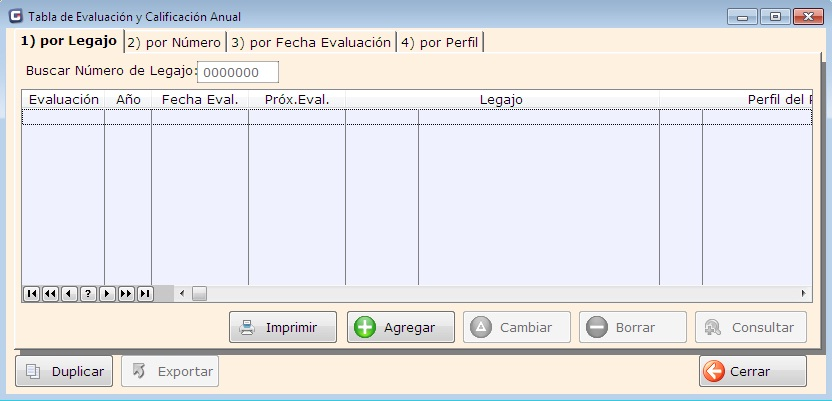Select the '4) por Perfil' tab
Viewport: 832px width, 401px height.
[x=440, y=42]
